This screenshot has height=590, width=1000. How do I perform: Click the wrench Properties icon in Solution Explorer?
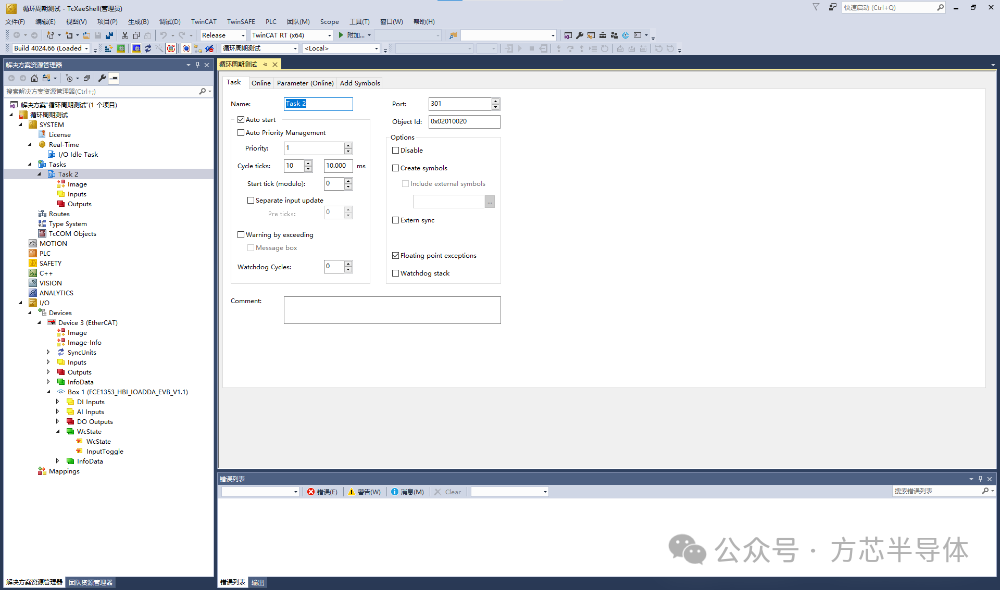[101, 78]
